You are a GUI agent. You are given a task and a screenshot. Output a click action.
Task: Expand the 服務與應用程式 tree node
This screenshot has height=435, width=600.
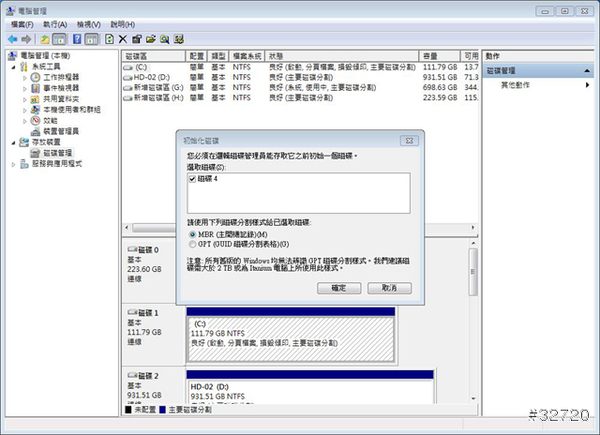[x=12, y=163]
